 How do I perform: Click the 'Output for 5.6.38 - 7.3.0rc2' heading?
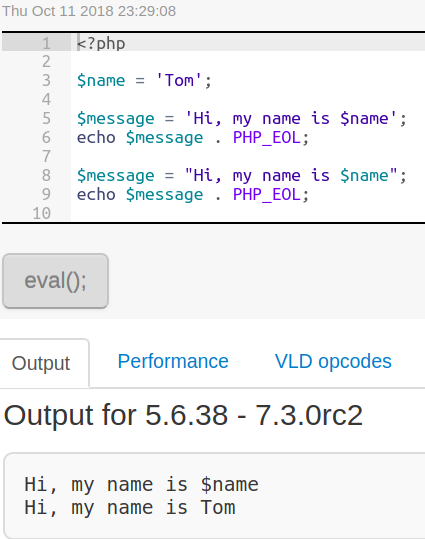183,415
